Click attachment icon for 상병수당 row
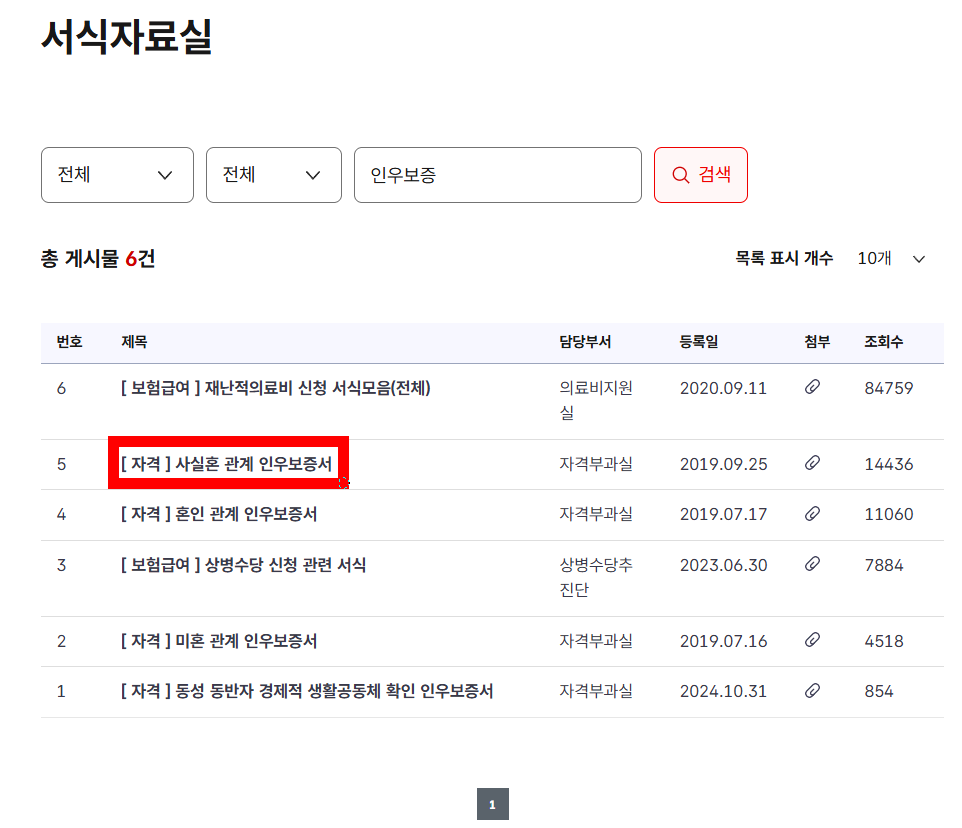Screen dimensions: 962x828 (x=812, y=564)
